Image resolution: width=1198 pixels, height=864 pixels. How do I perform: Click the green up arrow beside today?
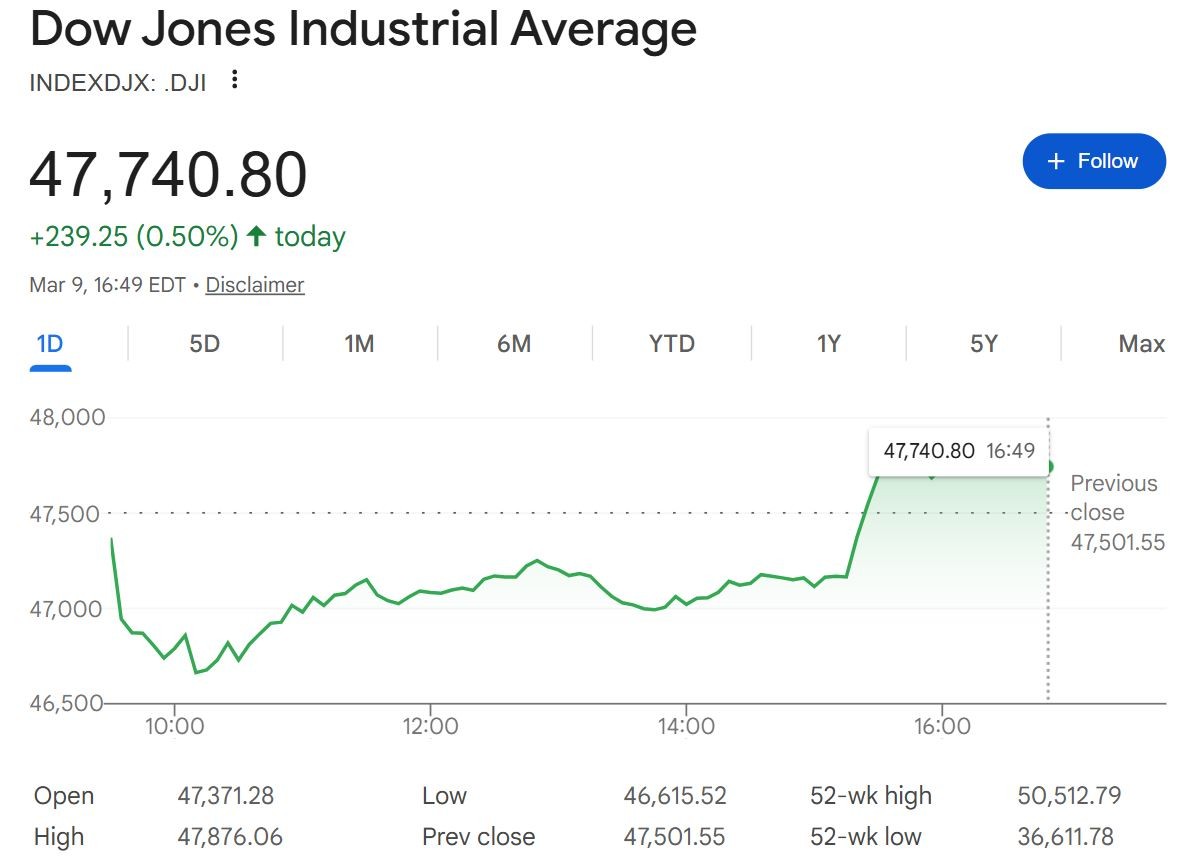point(257,236)
